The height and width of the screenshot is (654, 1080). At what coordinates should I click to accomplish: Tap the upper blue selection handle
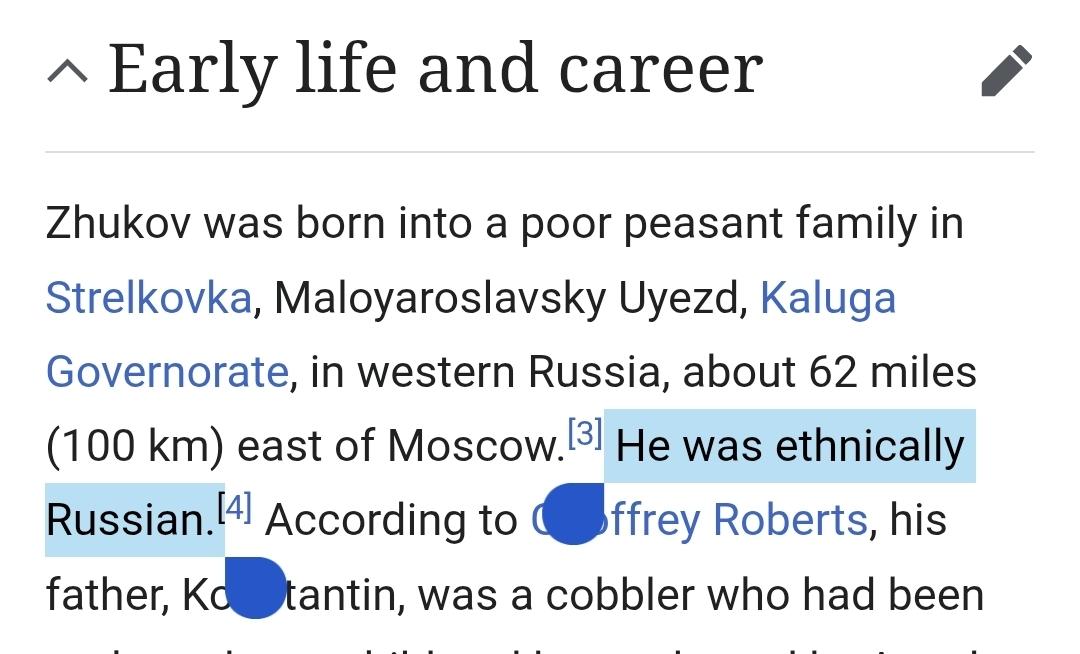[x=573, y=514]
